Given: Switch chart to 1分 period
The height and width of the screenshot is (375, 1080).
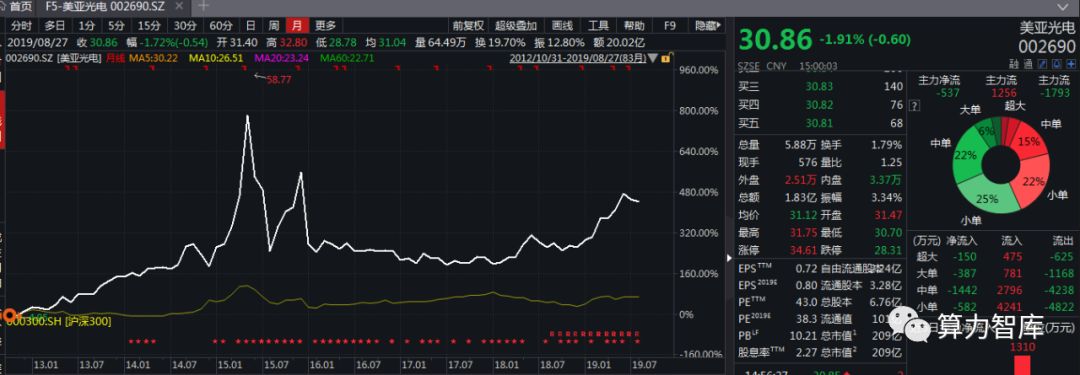Looking at the screenshot, I should pos(86,26).
